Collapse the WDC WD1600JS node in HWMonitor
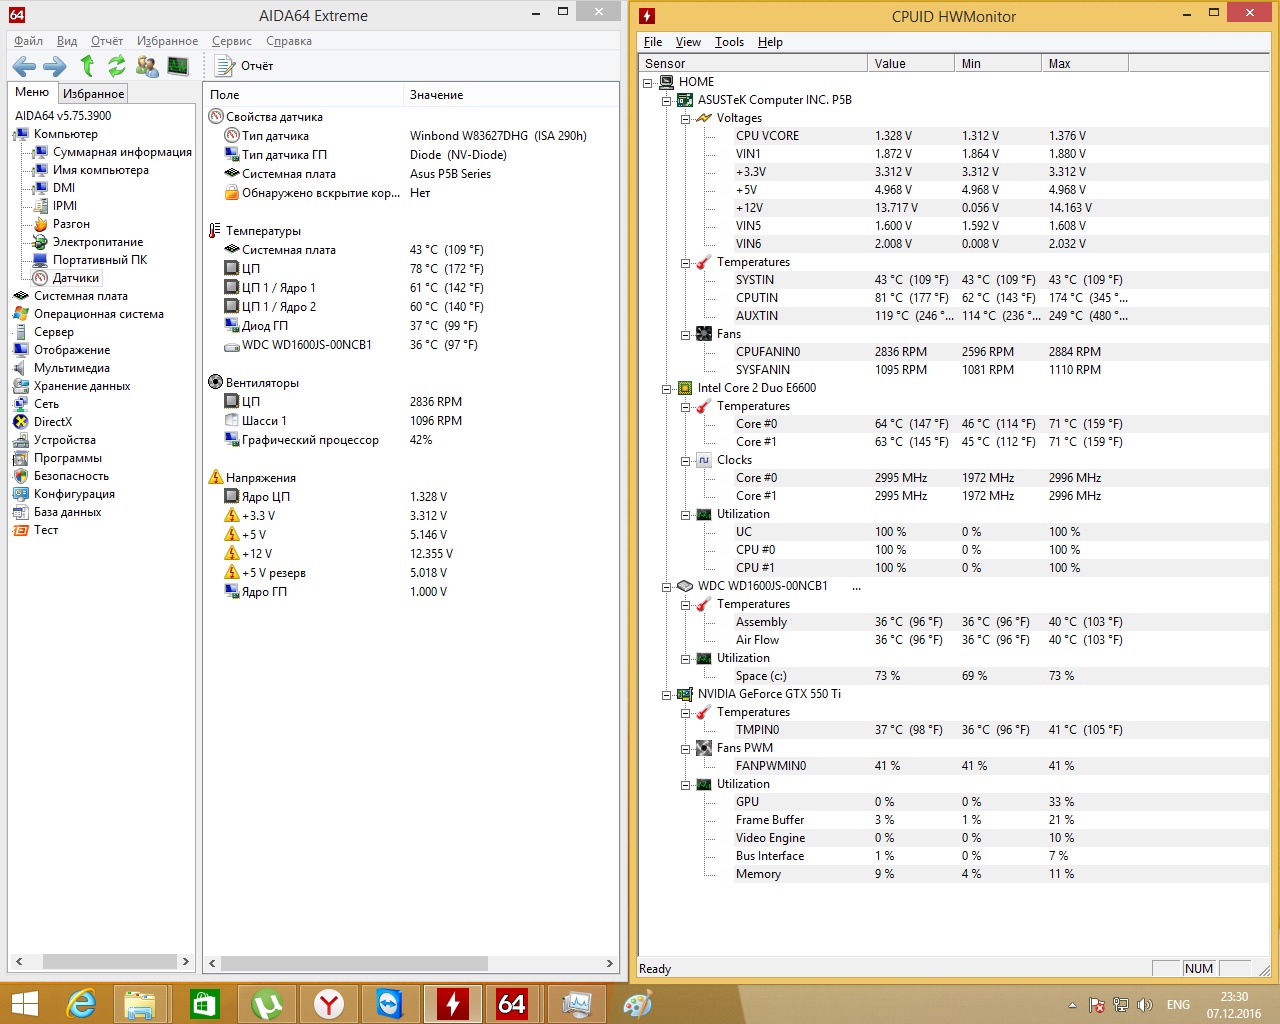The image size is (1280, 1024). pos(667,586)
